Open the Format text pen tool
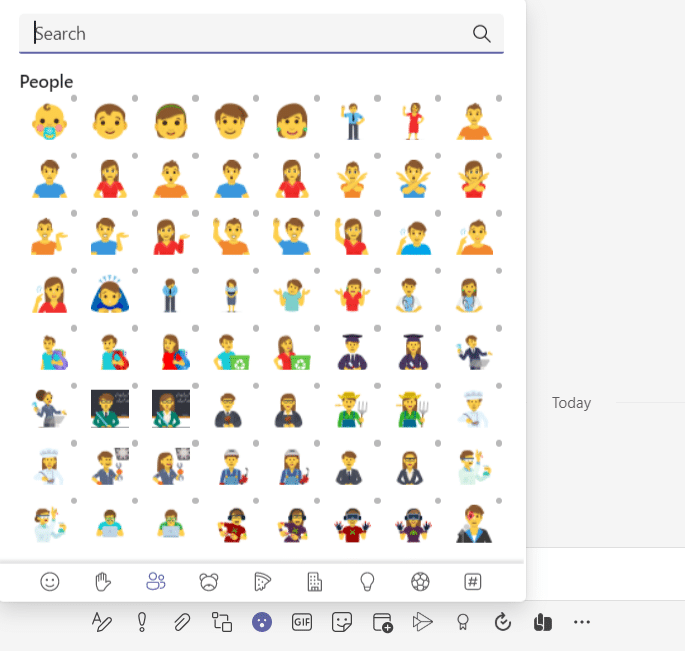Image resolution: width=685 pixels, height=651 pixels. (x=102, y=622)
